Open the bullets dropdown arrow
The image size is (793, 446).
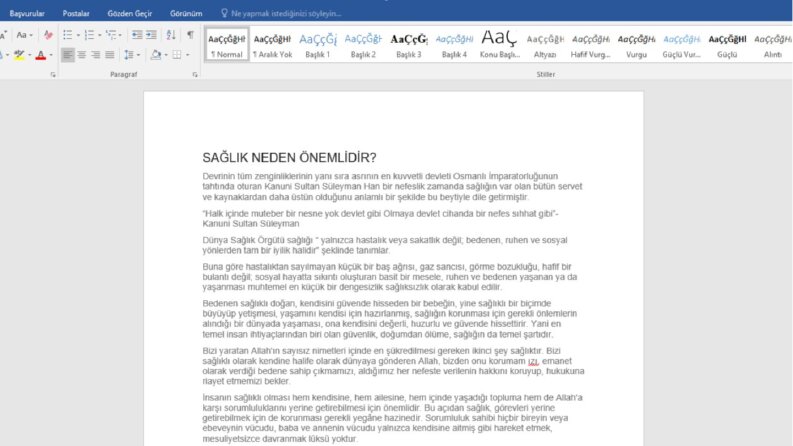coord(78,35)
